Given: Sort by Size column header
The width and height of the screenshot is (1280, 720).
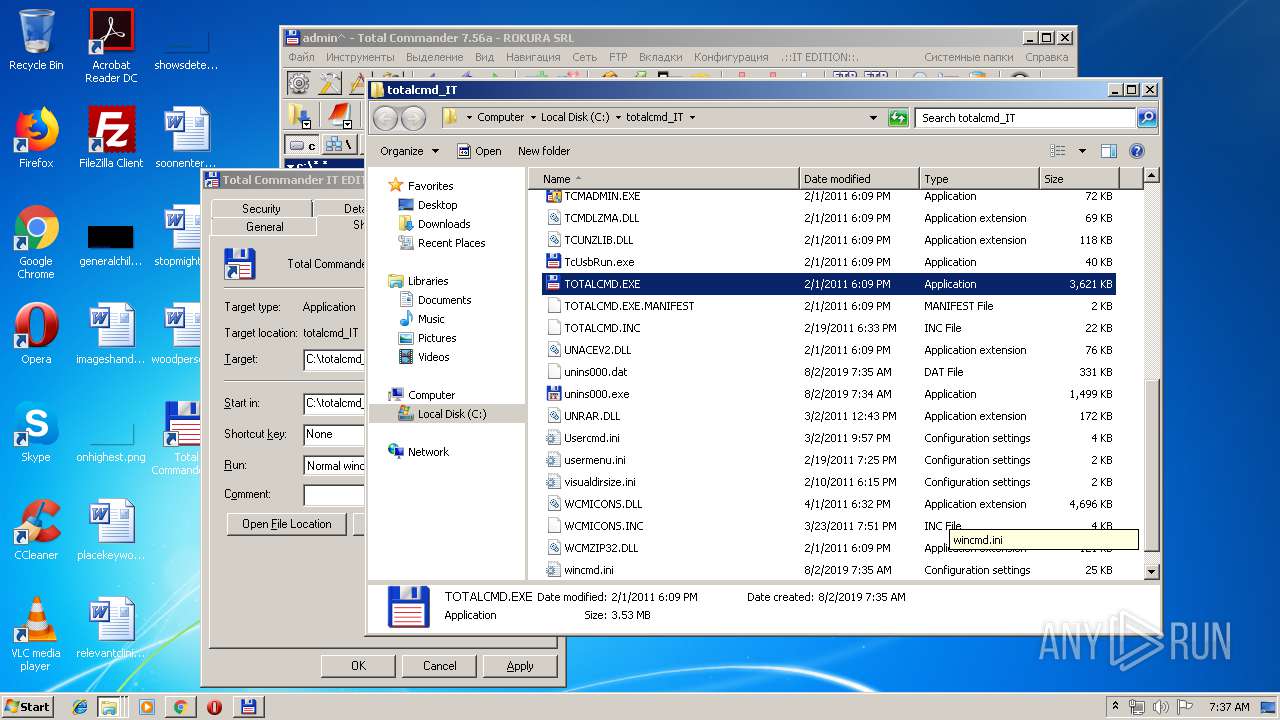Looking at the screenshot, I should click(x=1078, y=179).
